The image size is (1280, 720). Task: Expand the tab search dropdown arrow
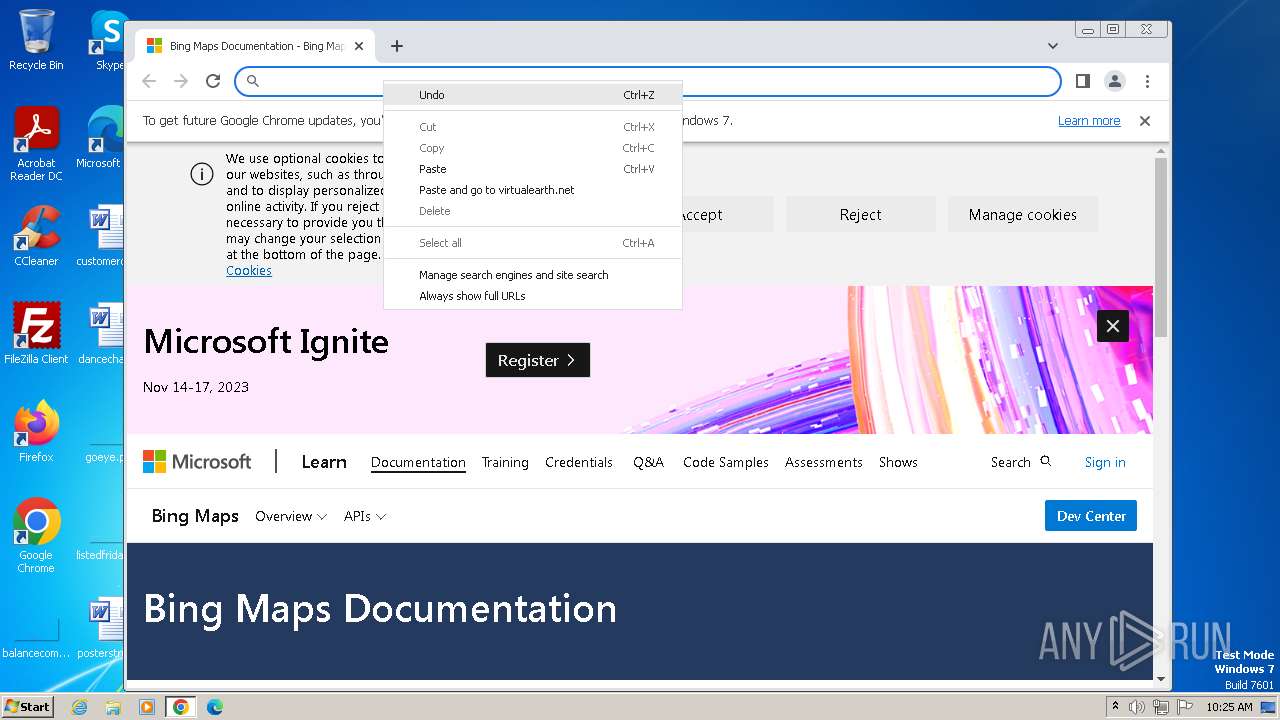(x=1053, y=46)
